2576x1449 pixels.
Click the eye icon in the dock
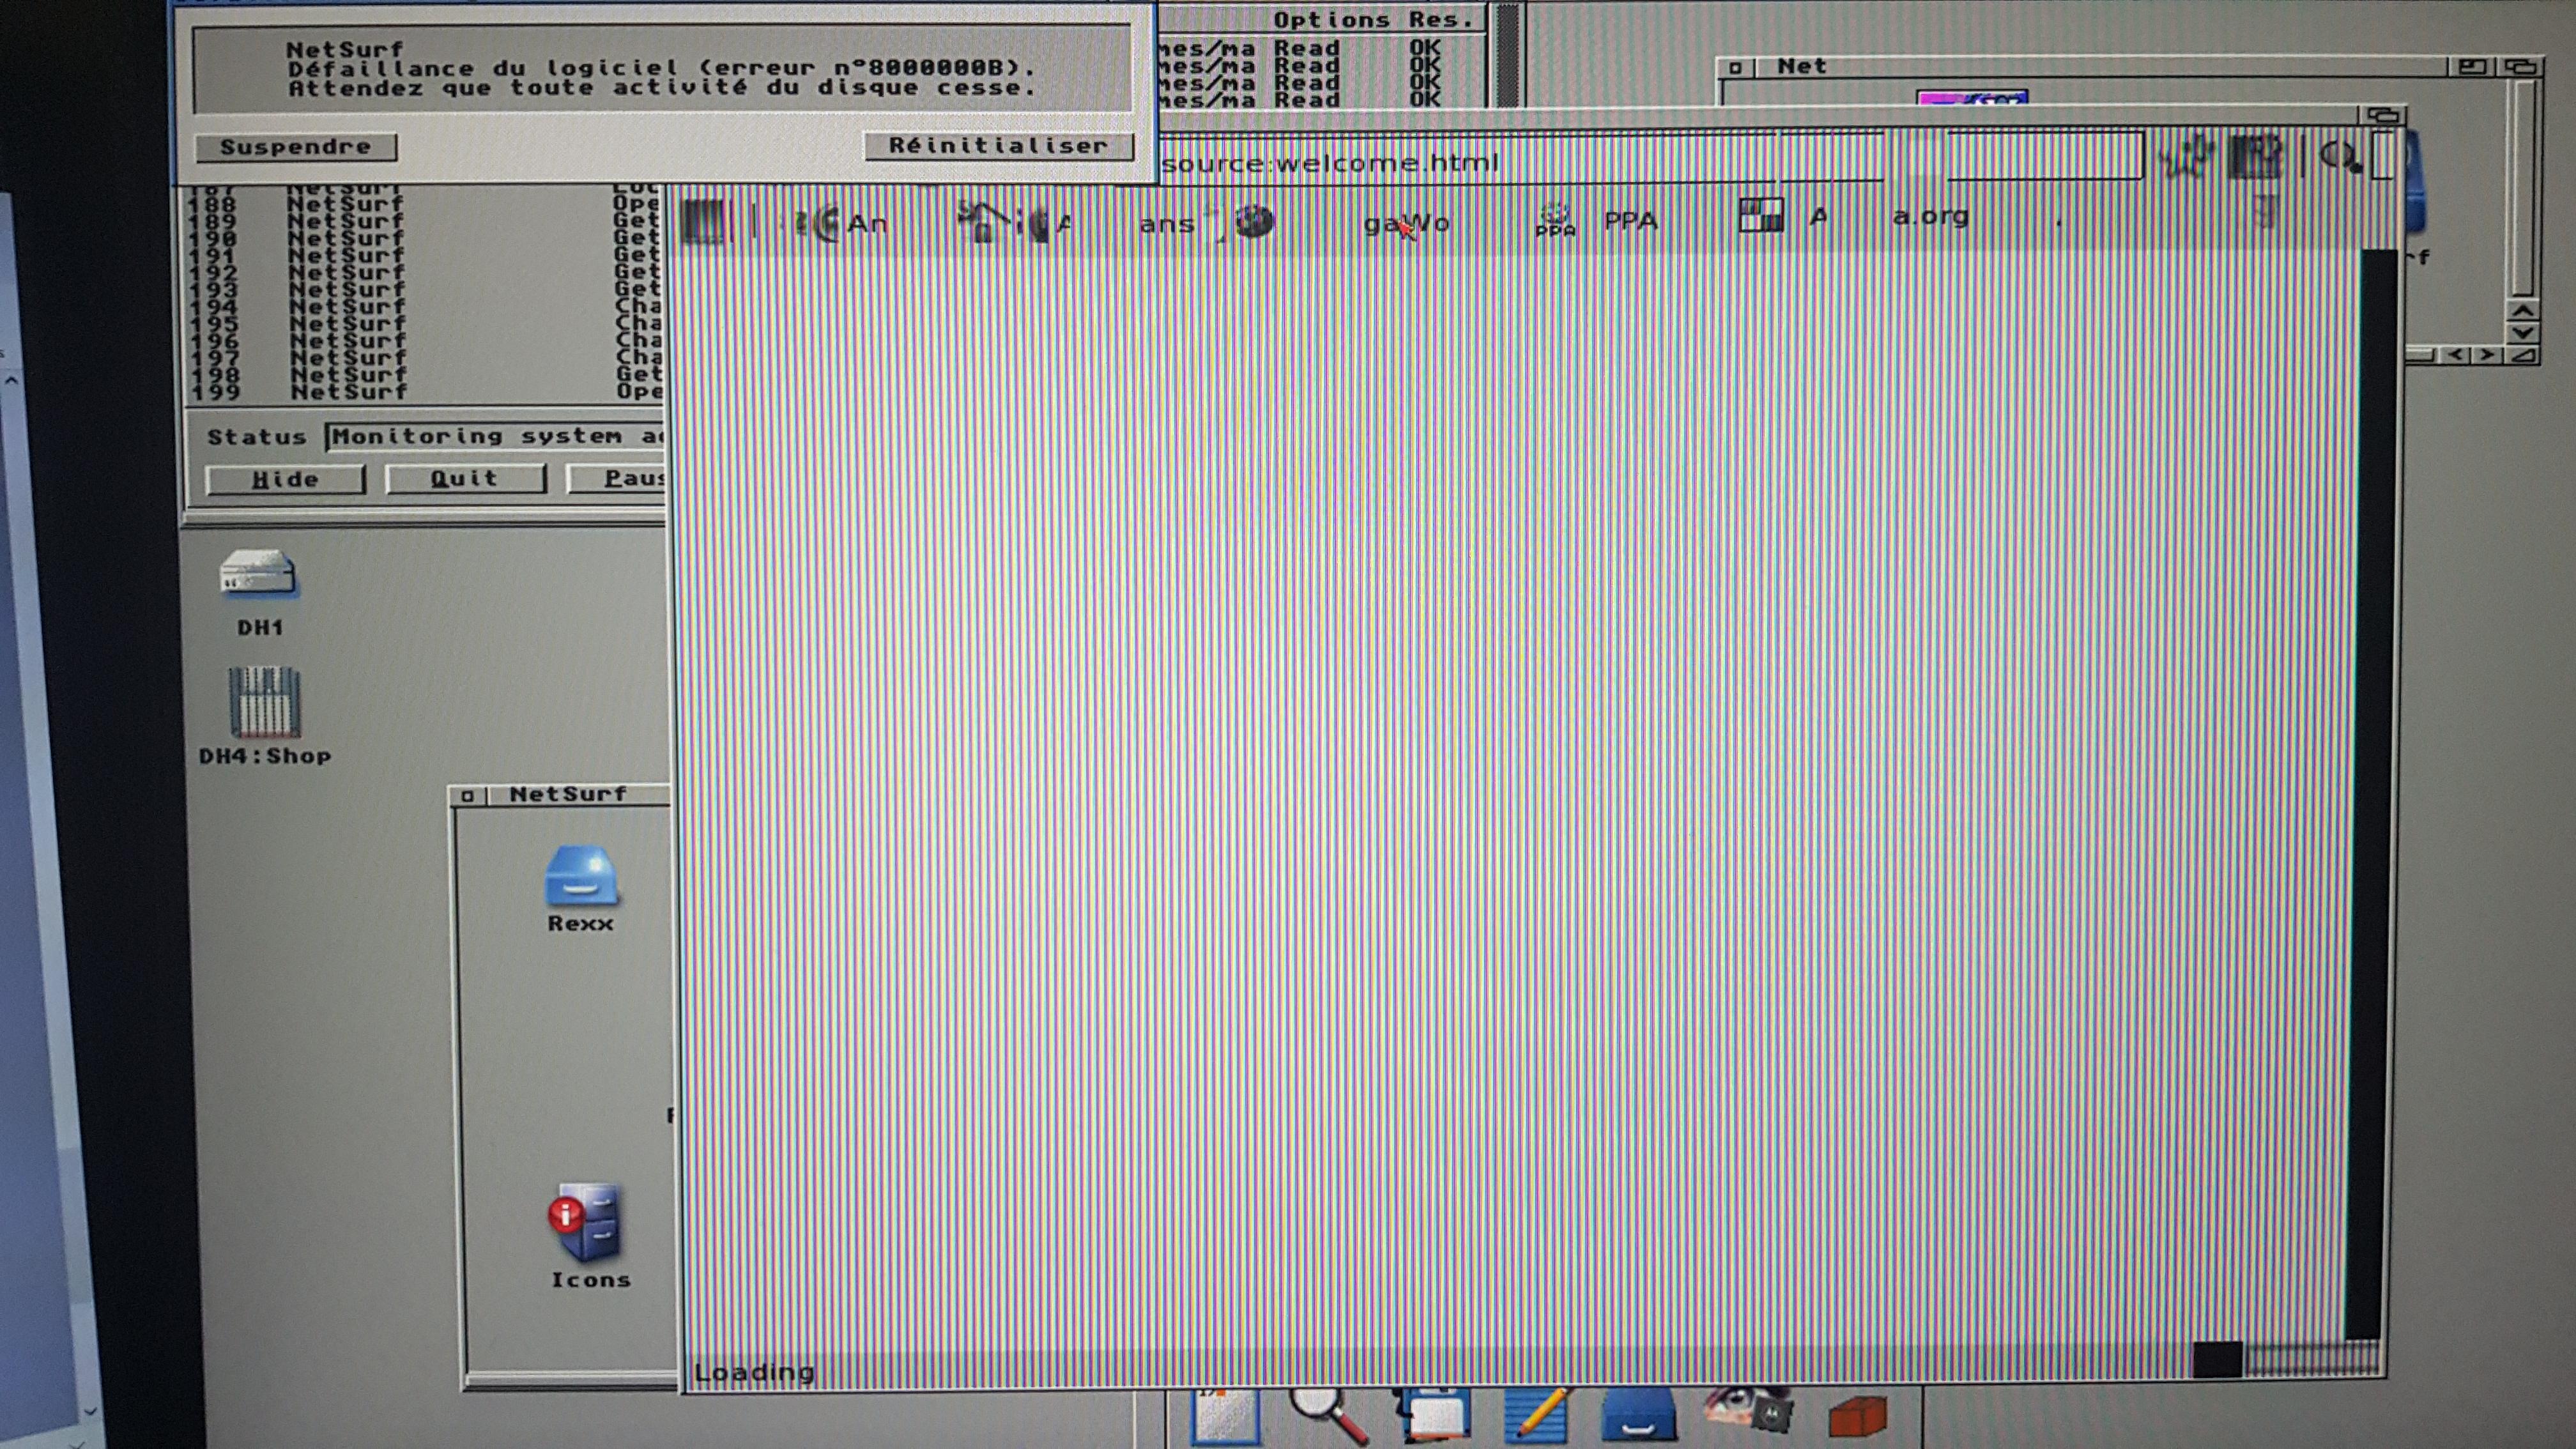point(1748,1410)
